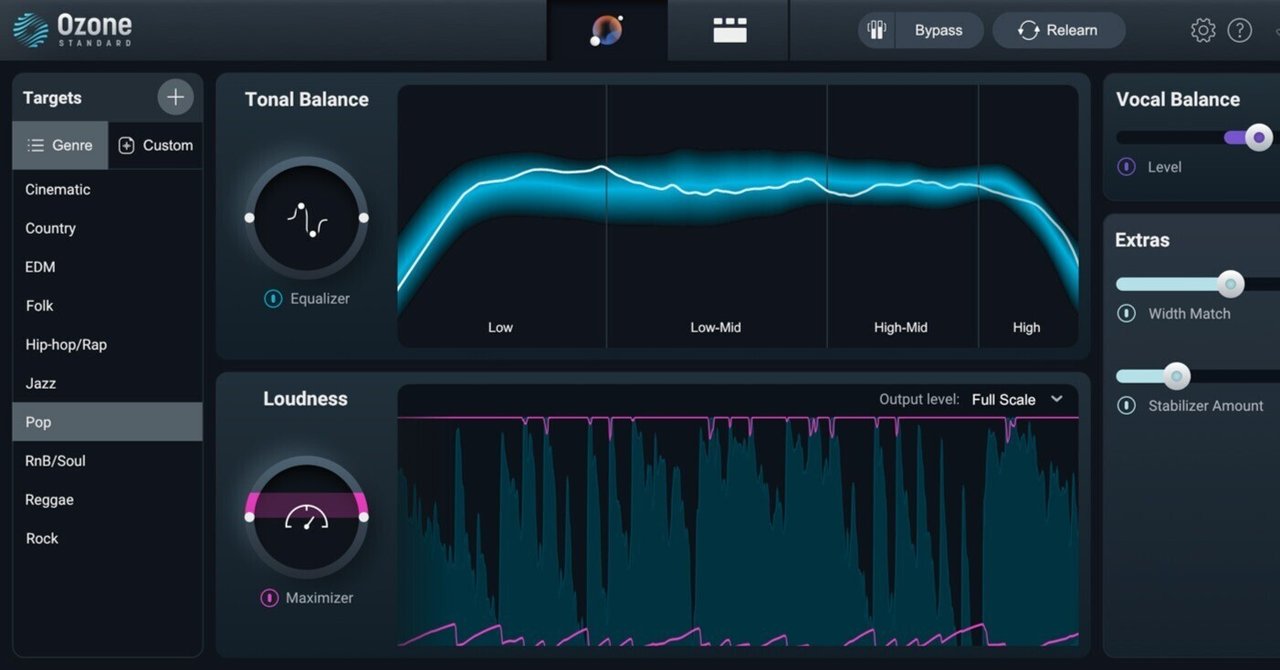Toggle Stabilizer Amount power button
Image resolution: width=1280 pixels, height=670 pixels.
pos(1126,406)
